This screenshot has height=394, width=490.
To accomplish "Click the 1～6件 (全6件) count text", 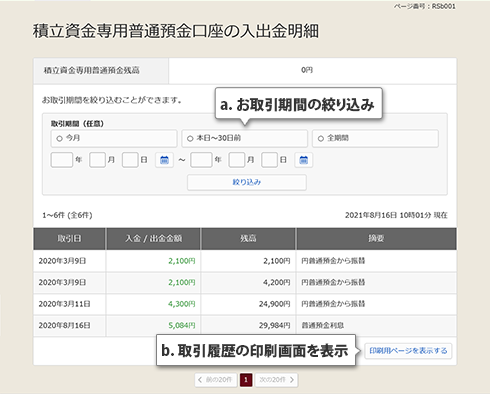I will coord(67,215).
